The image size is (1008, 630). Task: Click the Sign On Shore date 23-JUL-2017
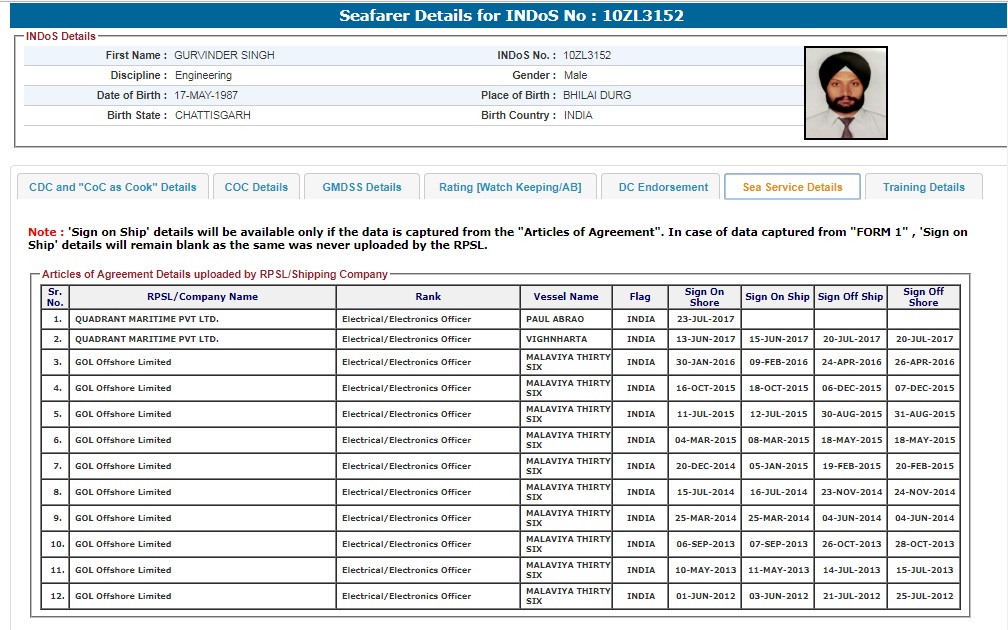click(x=704, y=319)
